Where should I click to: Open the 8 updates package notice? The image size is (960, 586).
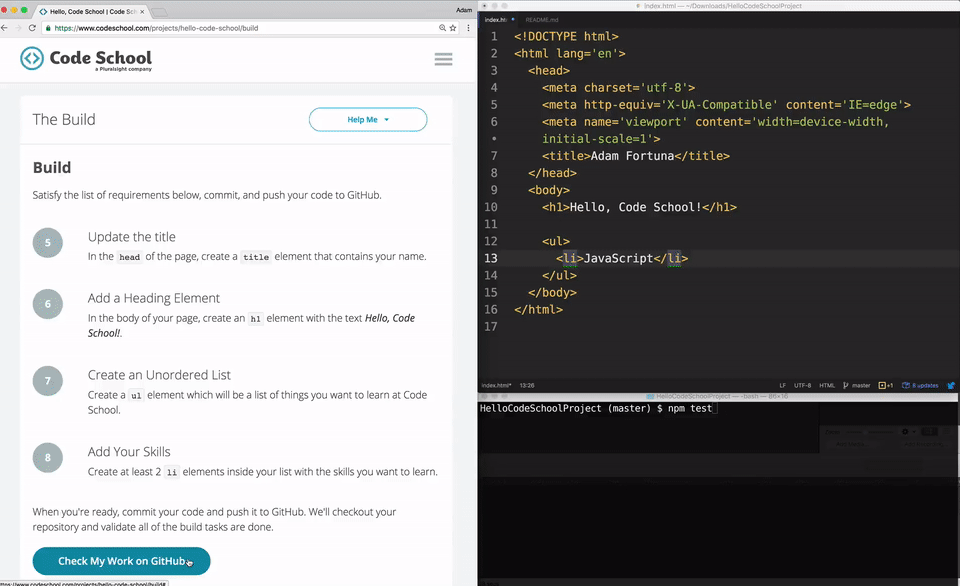click(x=920, y=385)
